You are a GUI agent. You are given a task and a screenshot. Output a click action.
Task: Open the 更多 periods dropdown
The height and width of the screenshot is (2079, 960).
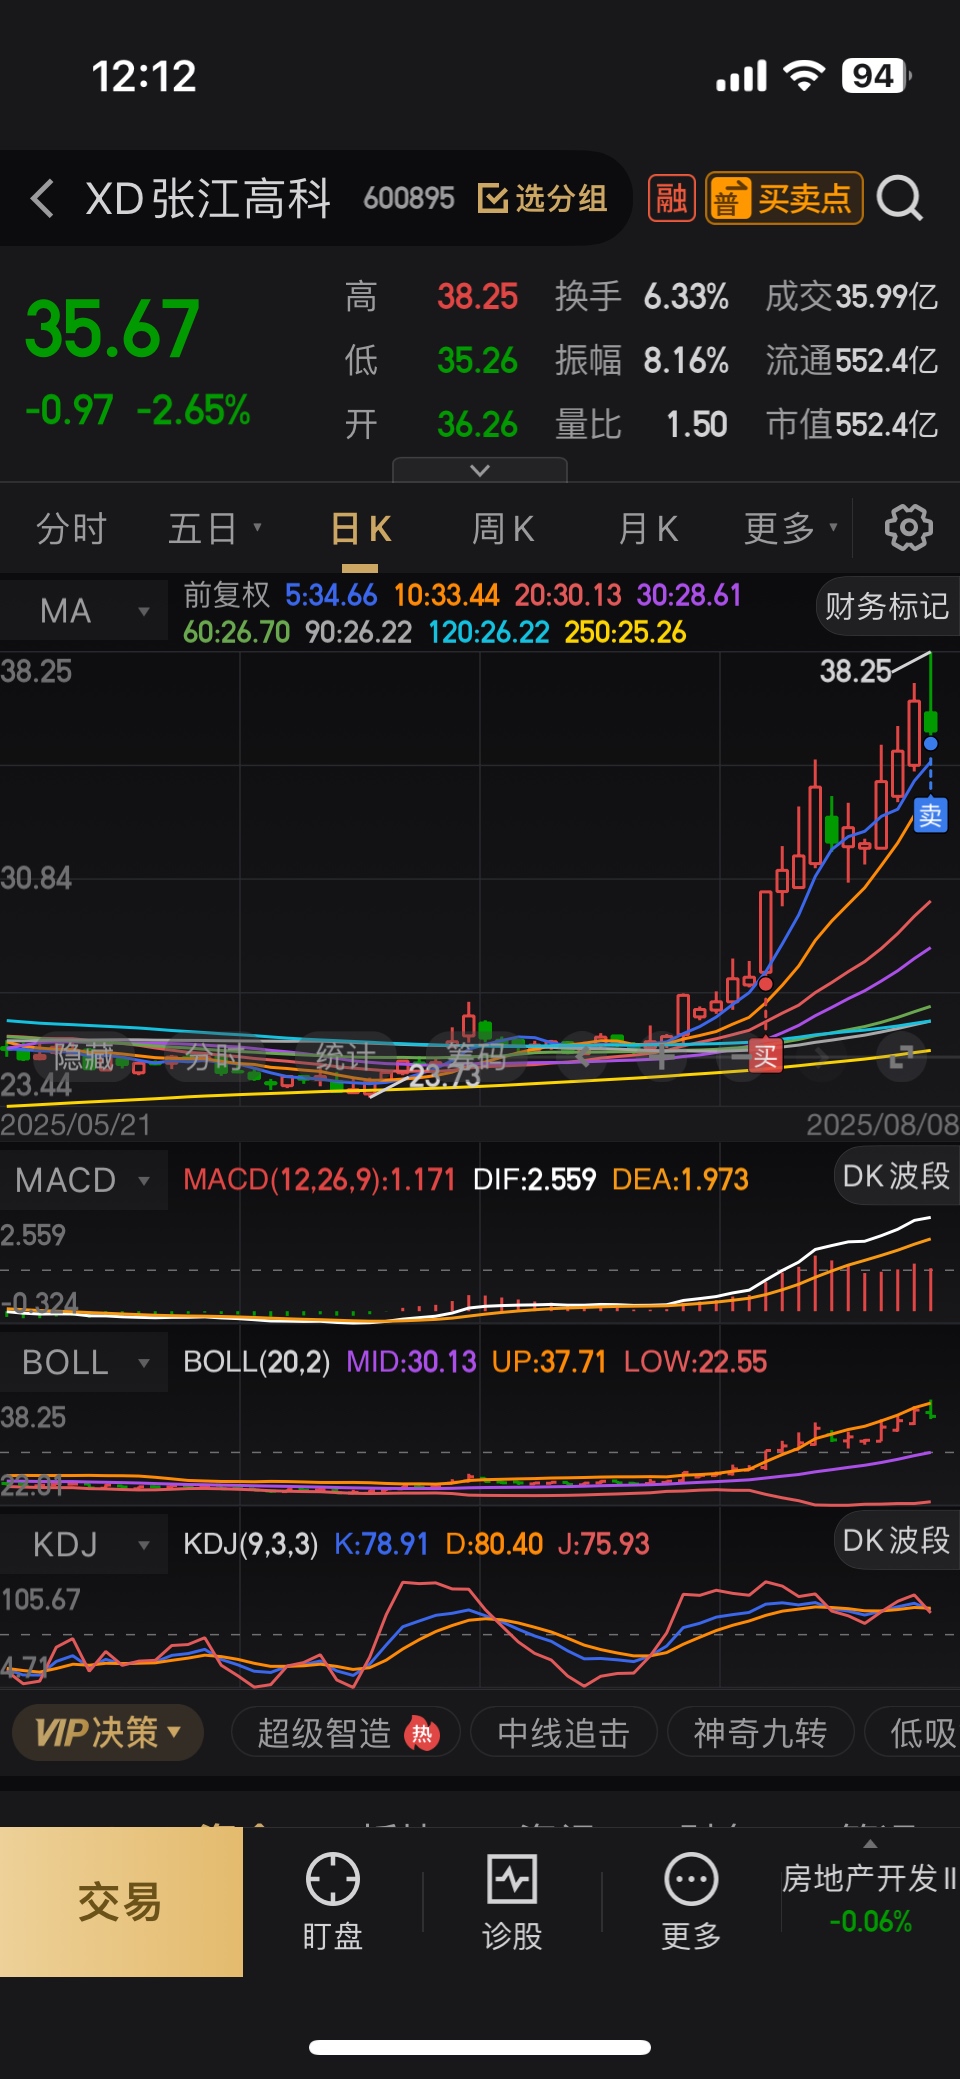tap(791, 528)
